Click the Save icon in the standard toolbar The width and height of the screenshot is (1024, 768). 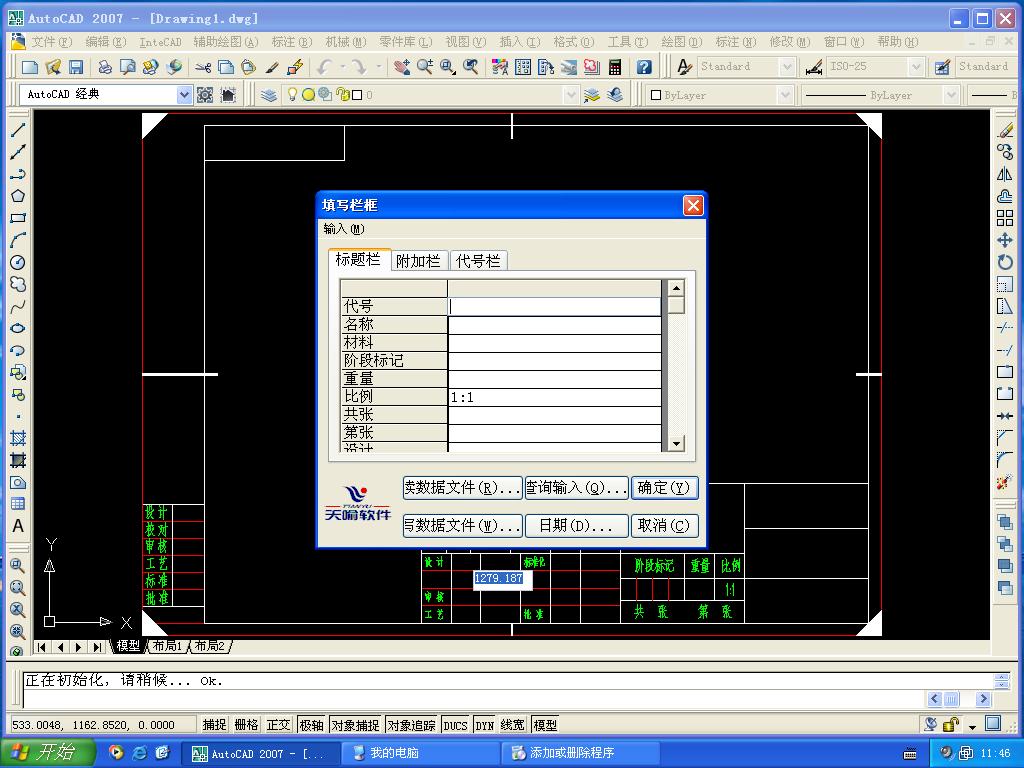click(x=76, y=67)
